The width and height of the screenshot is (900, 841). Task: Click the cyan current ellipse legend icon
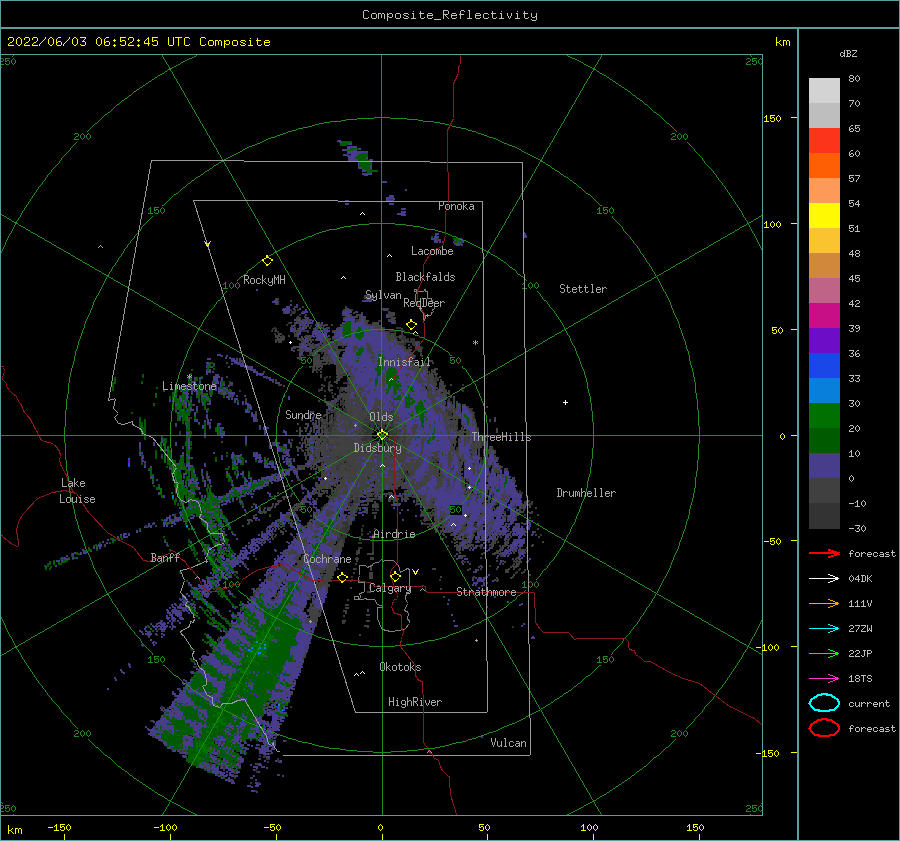824,703
